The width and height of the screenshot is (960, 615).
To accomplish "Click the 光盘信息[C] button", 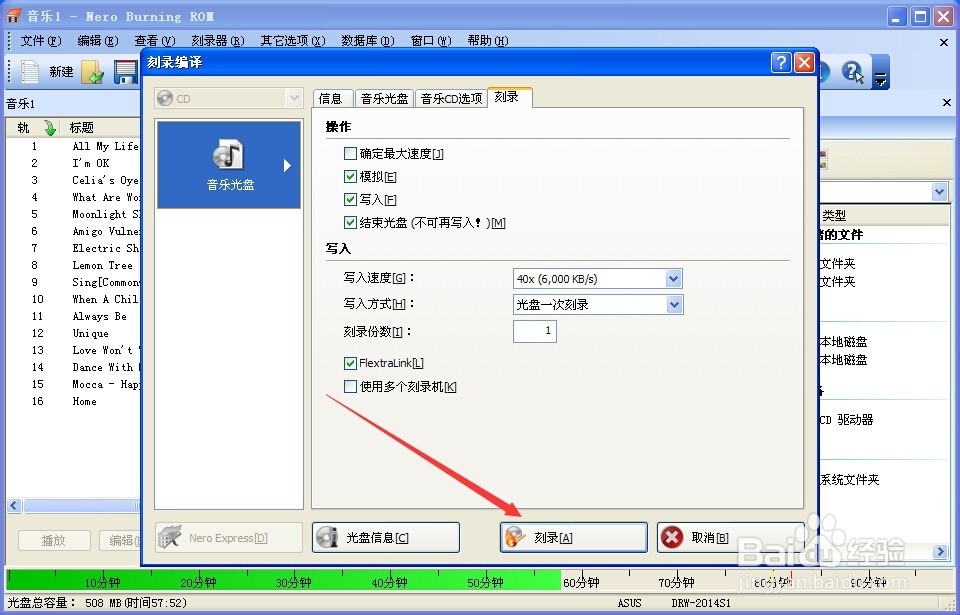I will click(386, 537).
